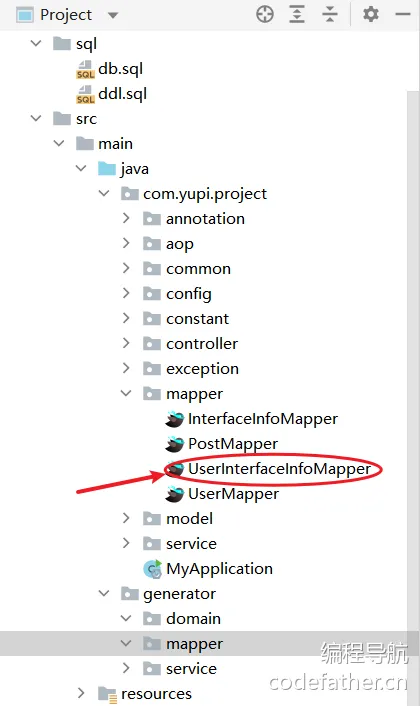Click the Expand All toolbar icon

point(297,14)
